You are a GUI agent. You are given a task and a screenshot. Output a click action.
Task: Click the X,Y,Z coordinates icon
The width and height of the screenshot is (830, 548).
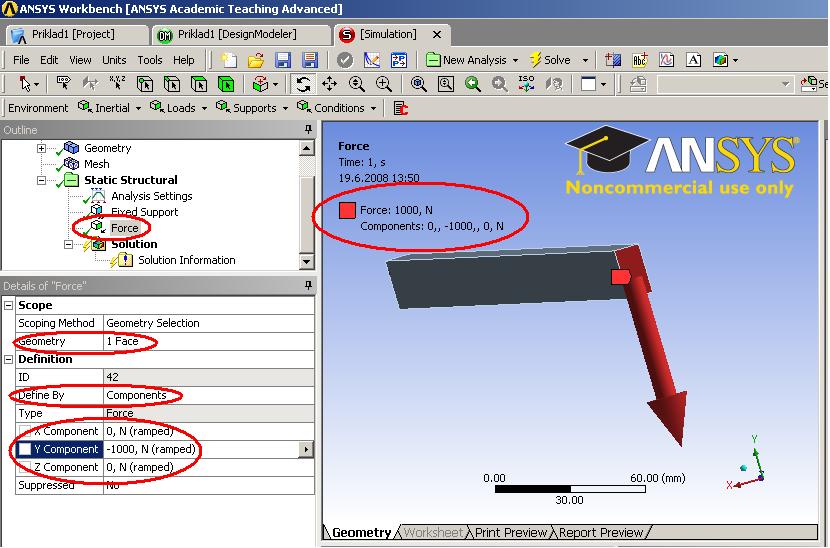point(117,83)
